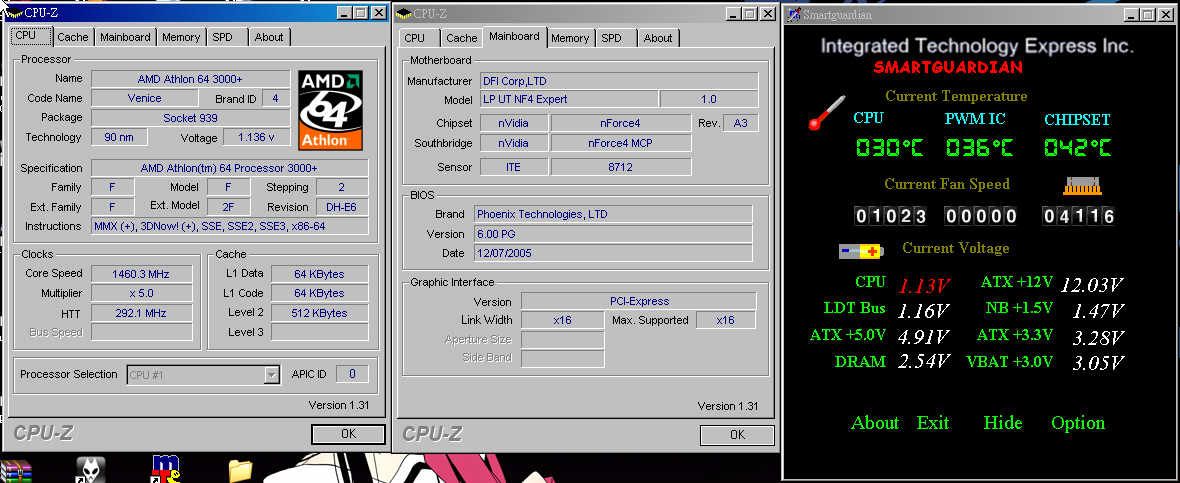
Task: Click Exit in SmartGuardian
Action: [933, 423]
